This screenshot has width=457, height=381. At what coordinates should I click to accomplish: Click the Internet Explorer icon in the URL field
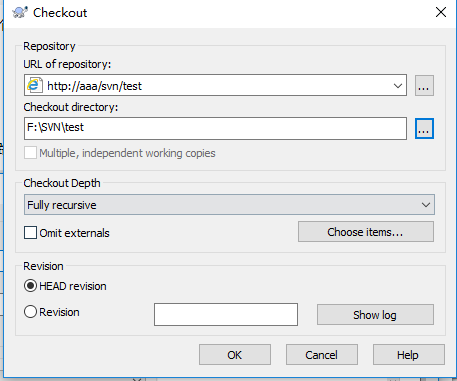[35, 85]
